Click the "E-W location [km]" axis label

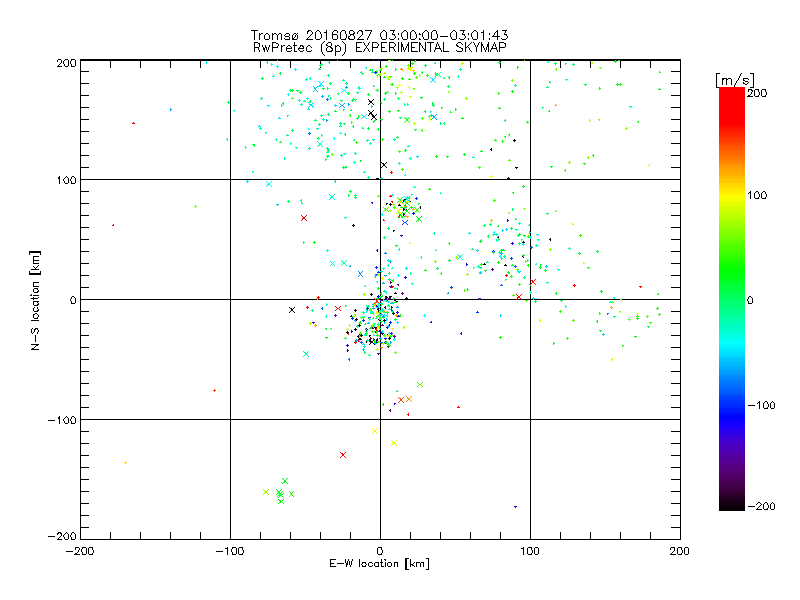(x=380, y=563)
